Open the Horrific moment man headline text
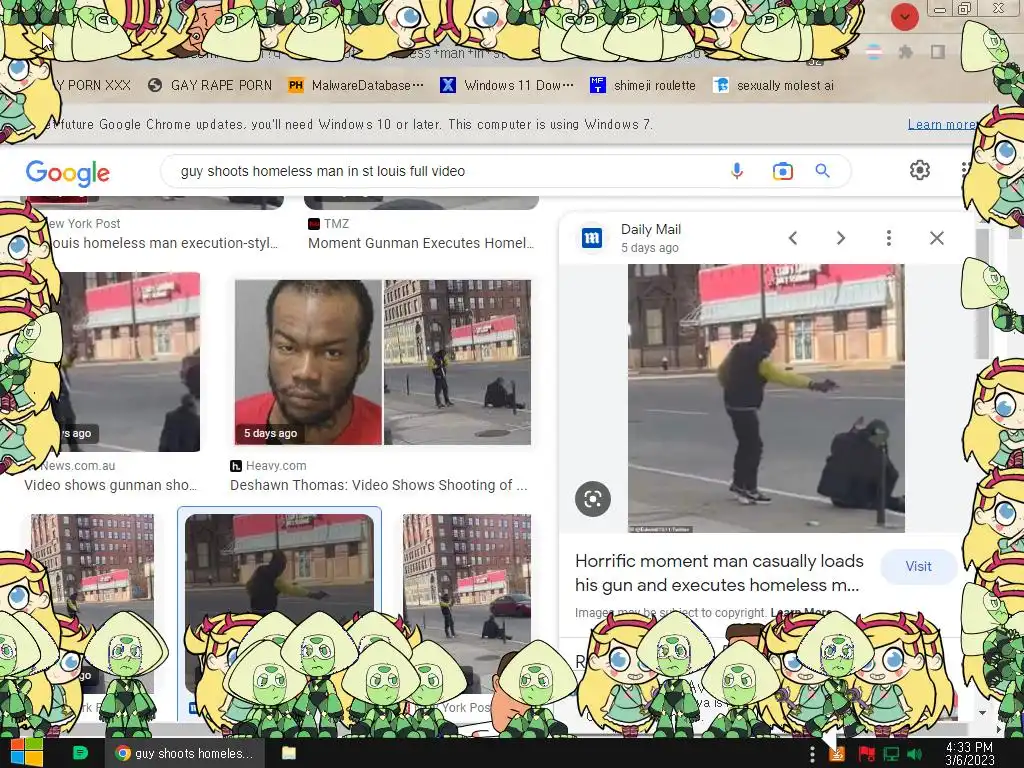1024x768 pixels. [x=718, y=573]
